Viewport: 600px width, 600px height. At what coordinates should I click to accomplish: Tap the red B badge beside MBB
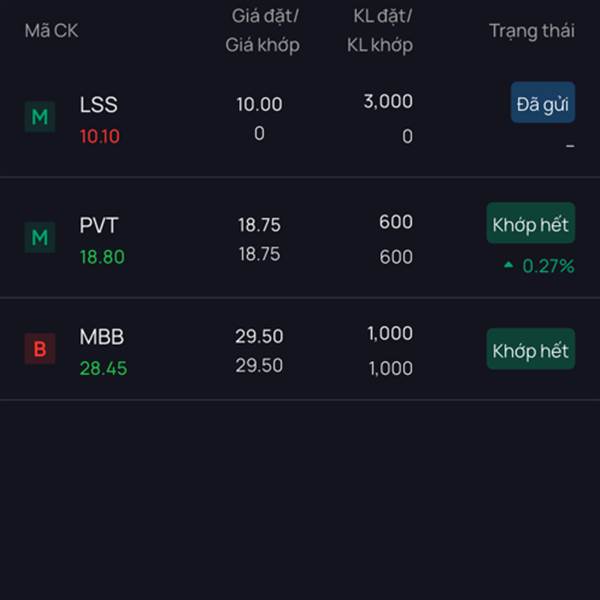coord(40,349)
